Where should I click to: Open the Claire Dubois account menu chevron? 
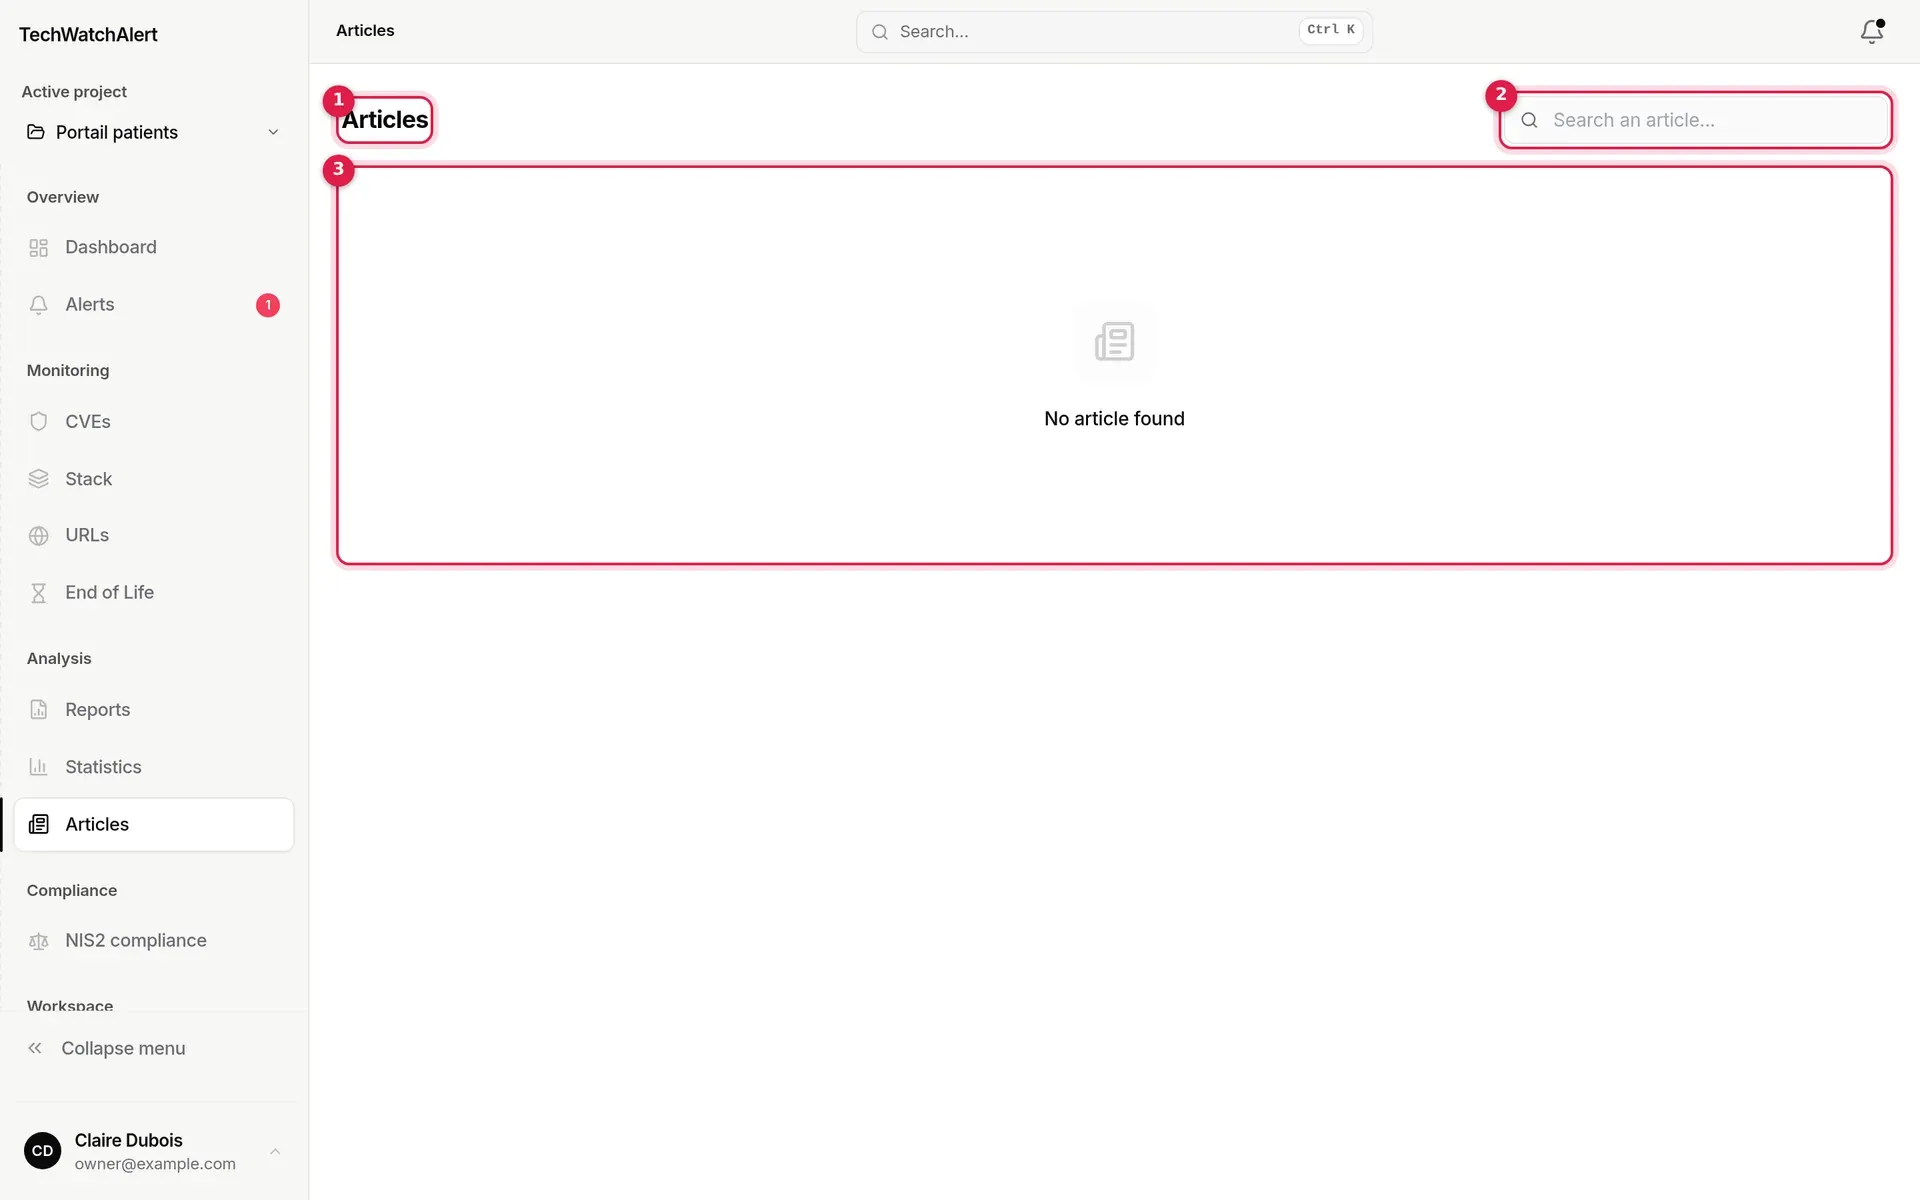[x=275, y=1151]
